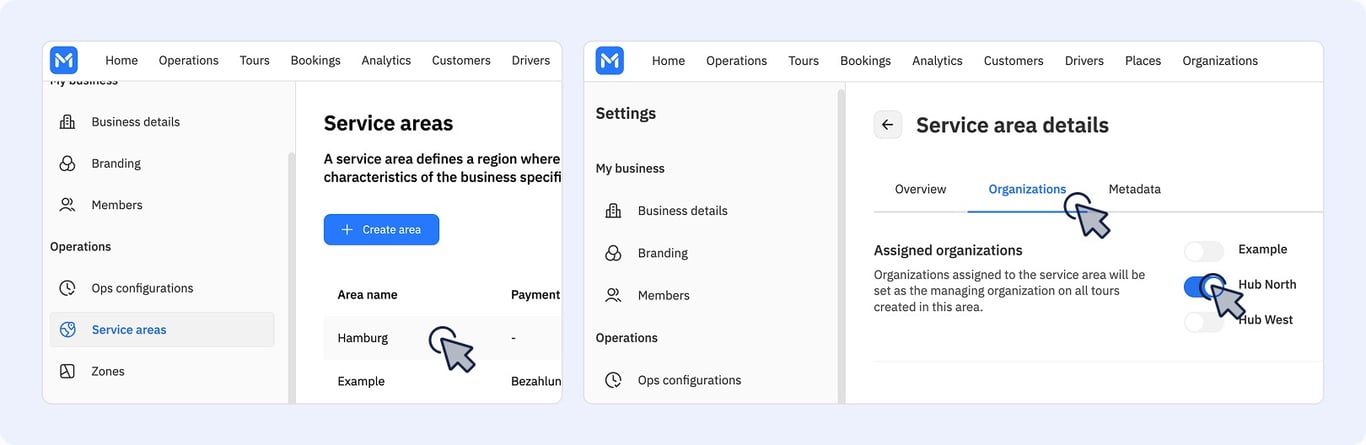1366x445 pixels.
Task: Disable the Hub North organization toggle
Action: [1204, 287]
